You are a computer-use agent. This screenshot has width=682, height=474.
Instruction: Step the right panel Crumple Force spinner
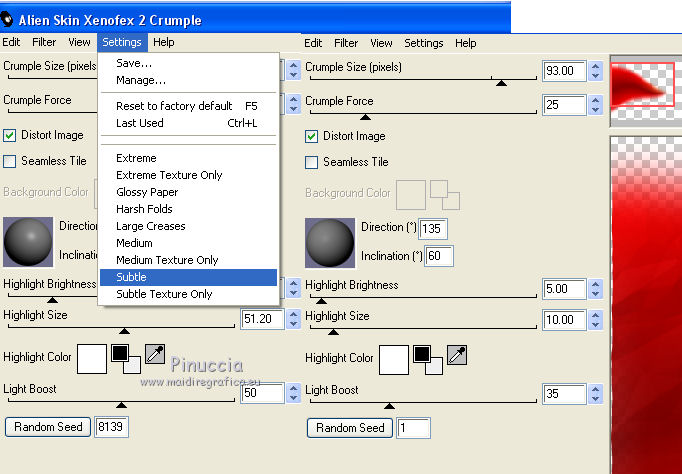[x=595, y=105]
